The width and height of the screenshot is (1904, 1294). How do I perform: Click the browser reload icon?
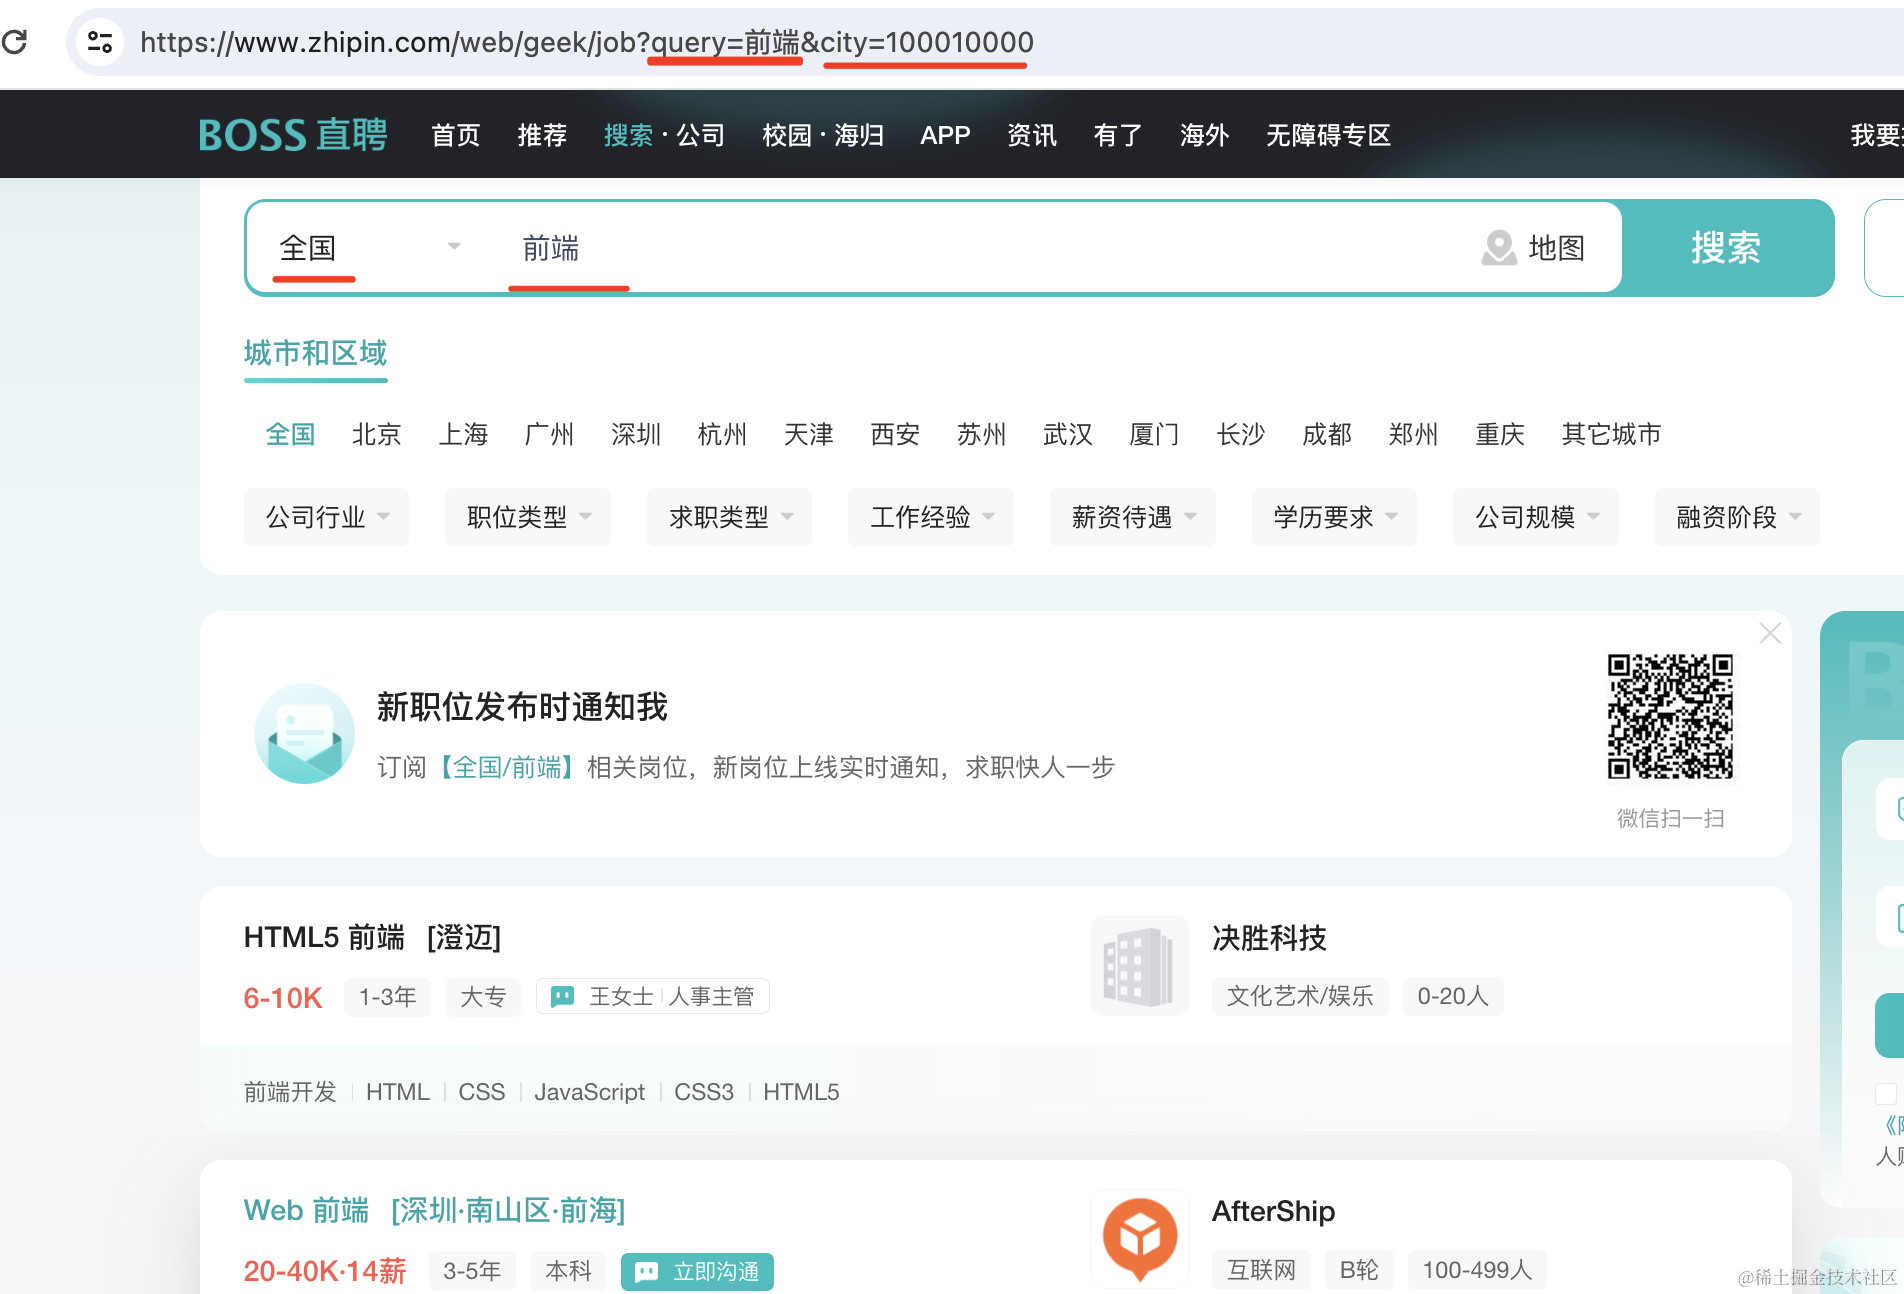point(15,42)
